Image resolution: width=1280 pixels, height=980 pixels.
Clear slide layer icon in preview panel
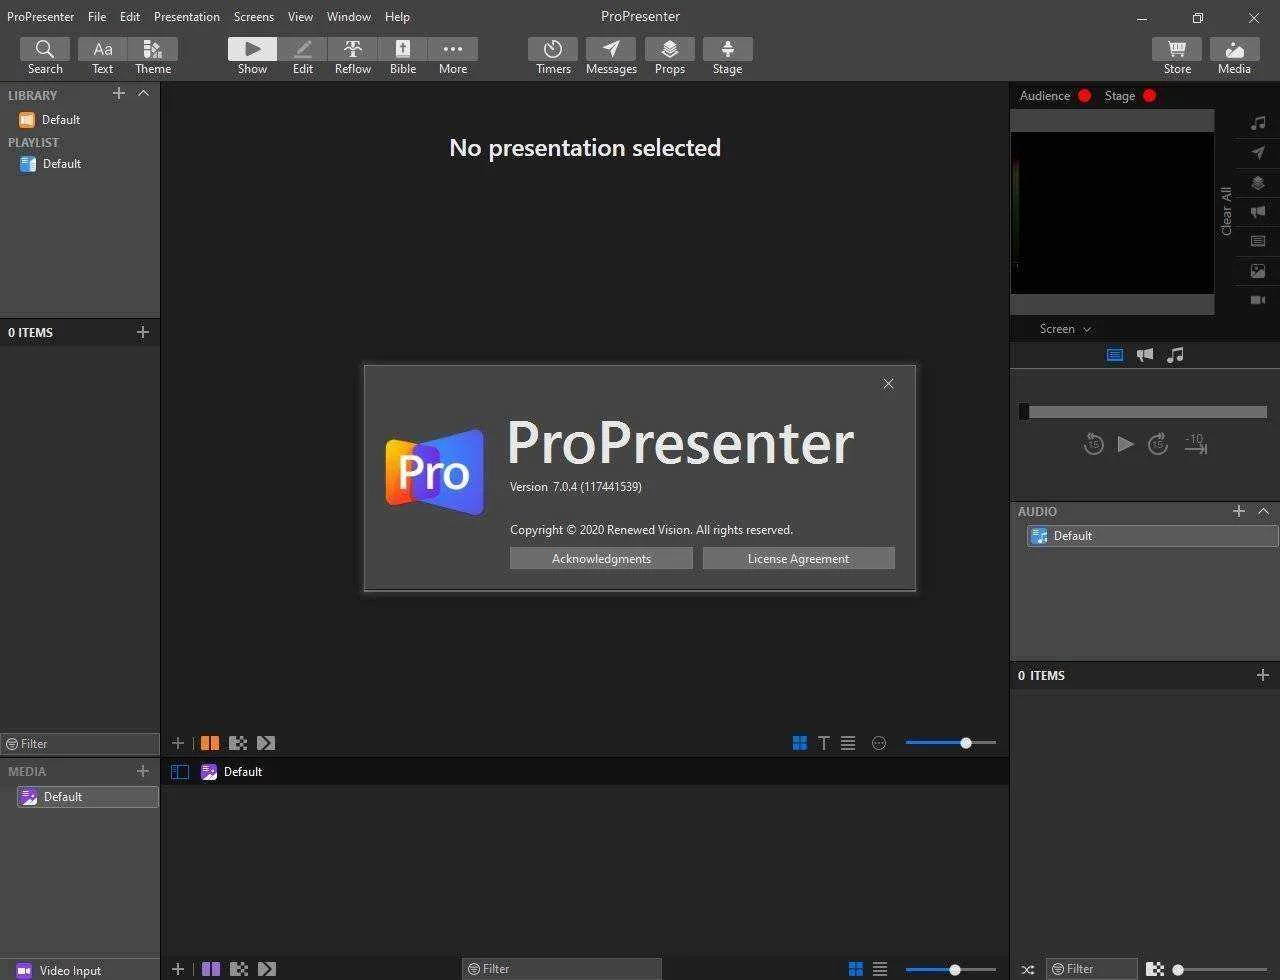(1258, 241)
